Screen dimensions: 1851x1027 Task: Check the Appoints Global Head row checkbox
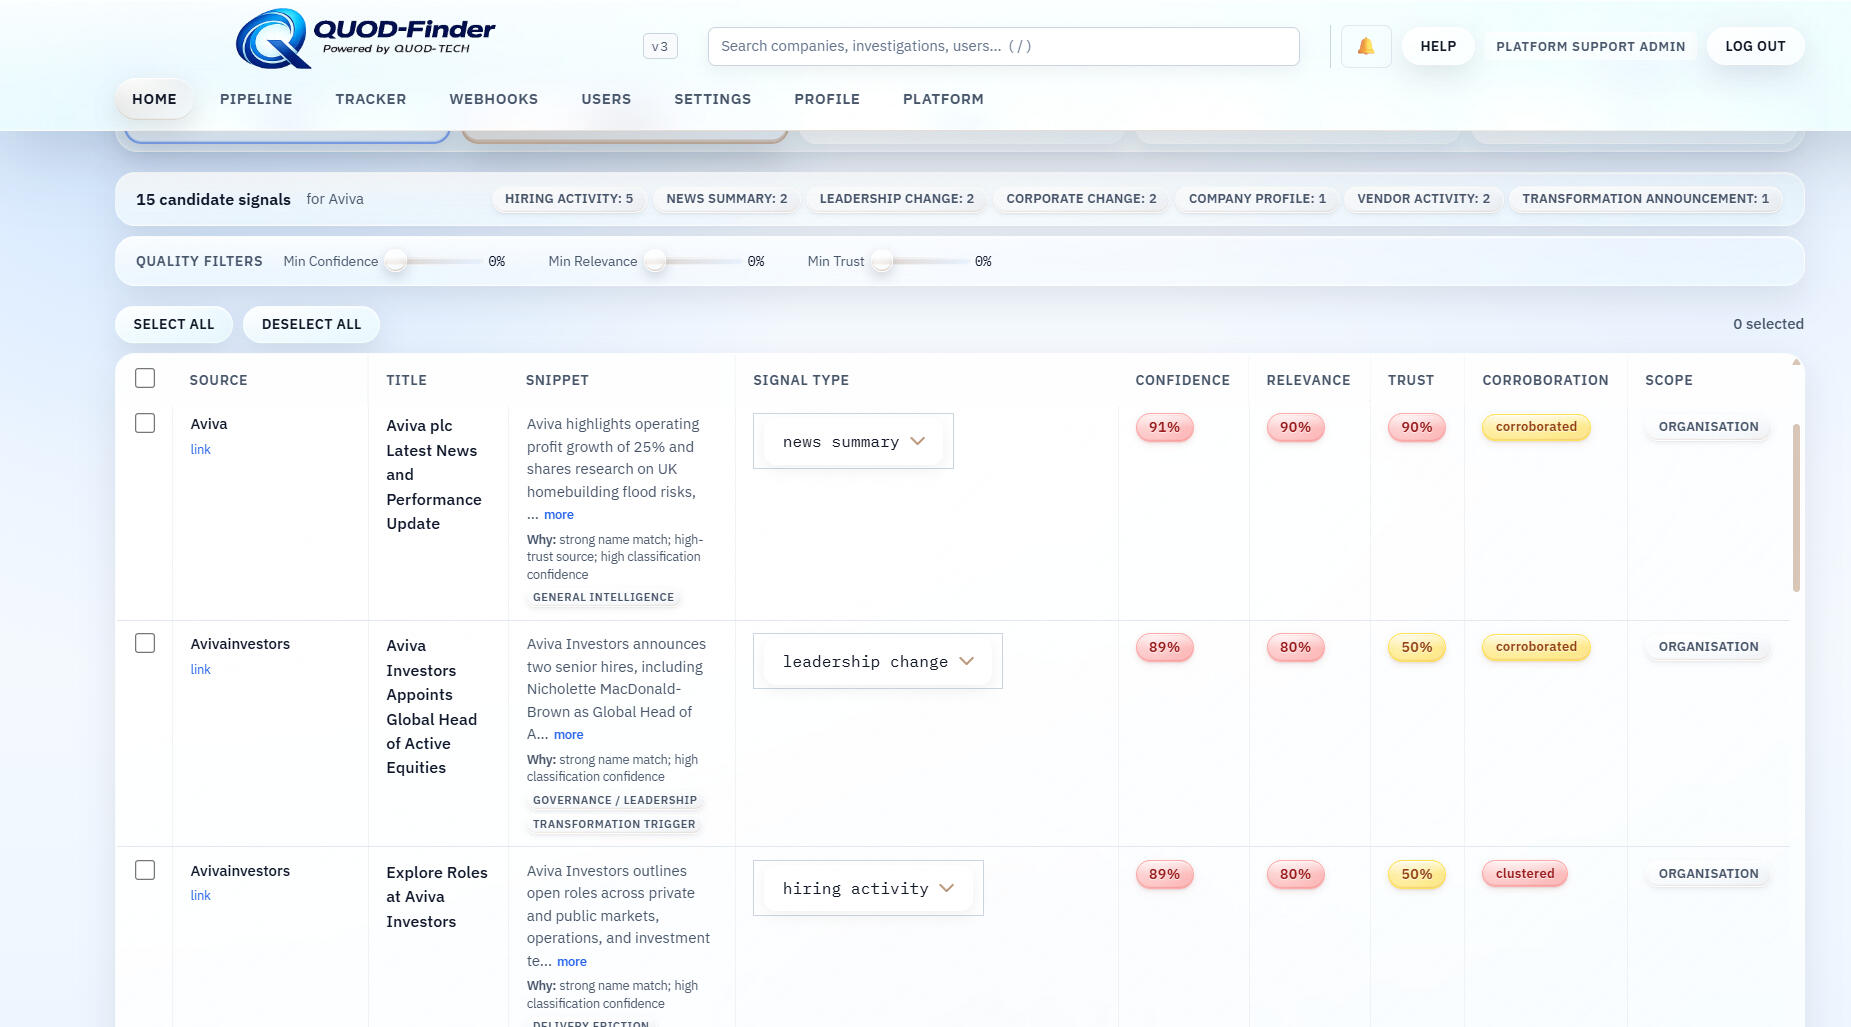click(x=145, y=643)
